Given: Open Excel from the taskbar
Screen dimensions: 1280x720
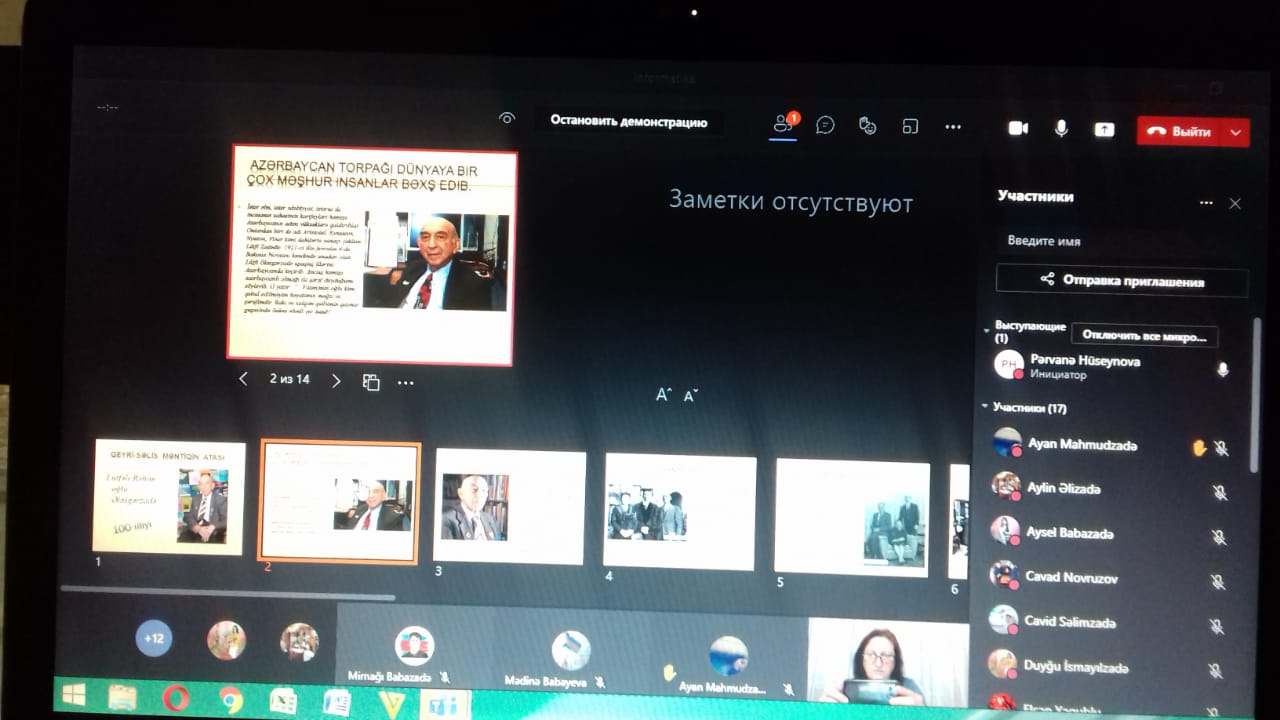Looking at the screenshot, I should 283,701.
